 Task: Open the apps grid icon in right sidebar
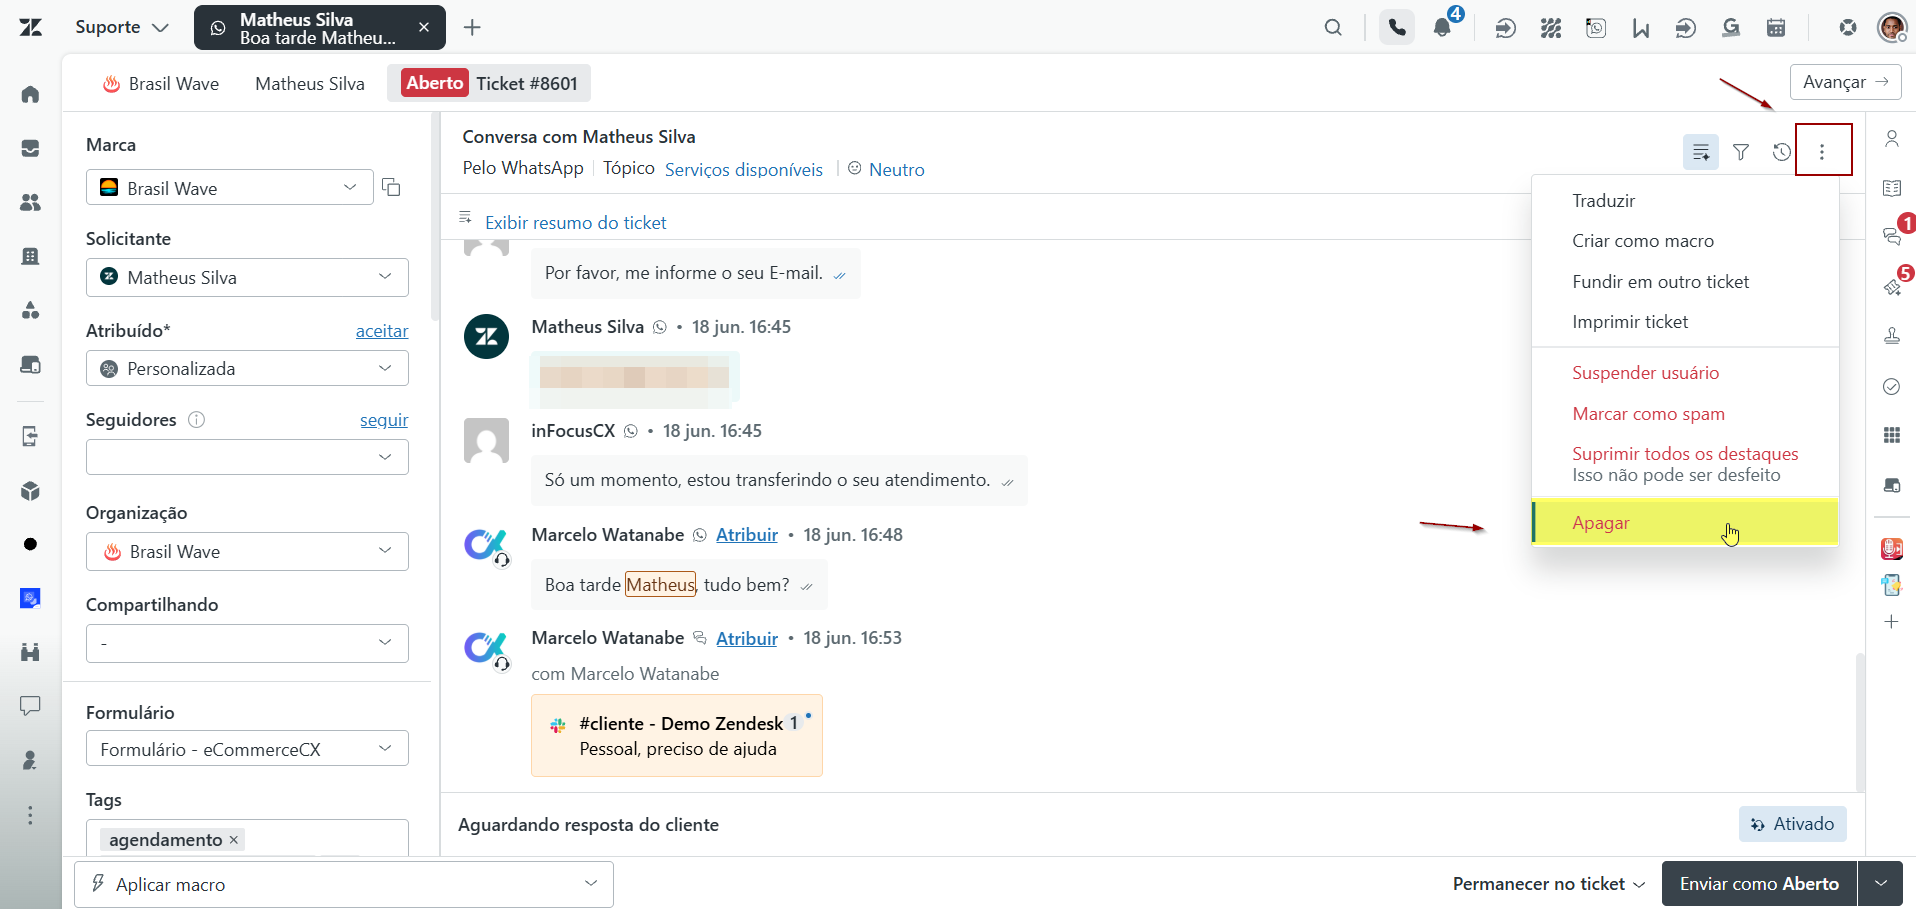point(1891,435)
